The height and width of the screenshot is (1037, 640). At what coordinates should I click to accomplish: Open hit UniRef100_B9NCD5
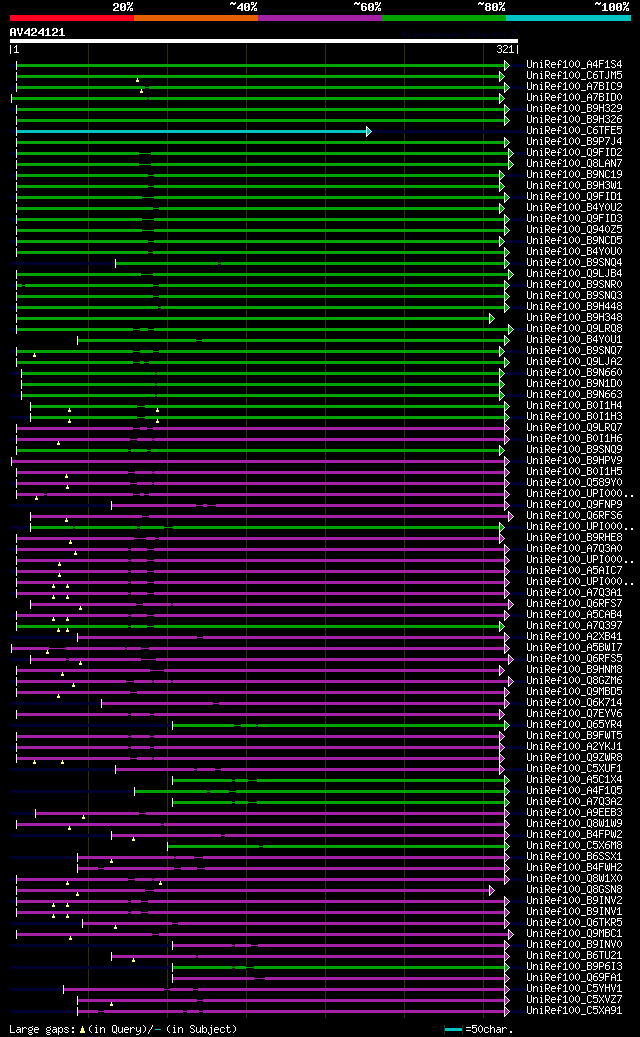tap(574, 241)
